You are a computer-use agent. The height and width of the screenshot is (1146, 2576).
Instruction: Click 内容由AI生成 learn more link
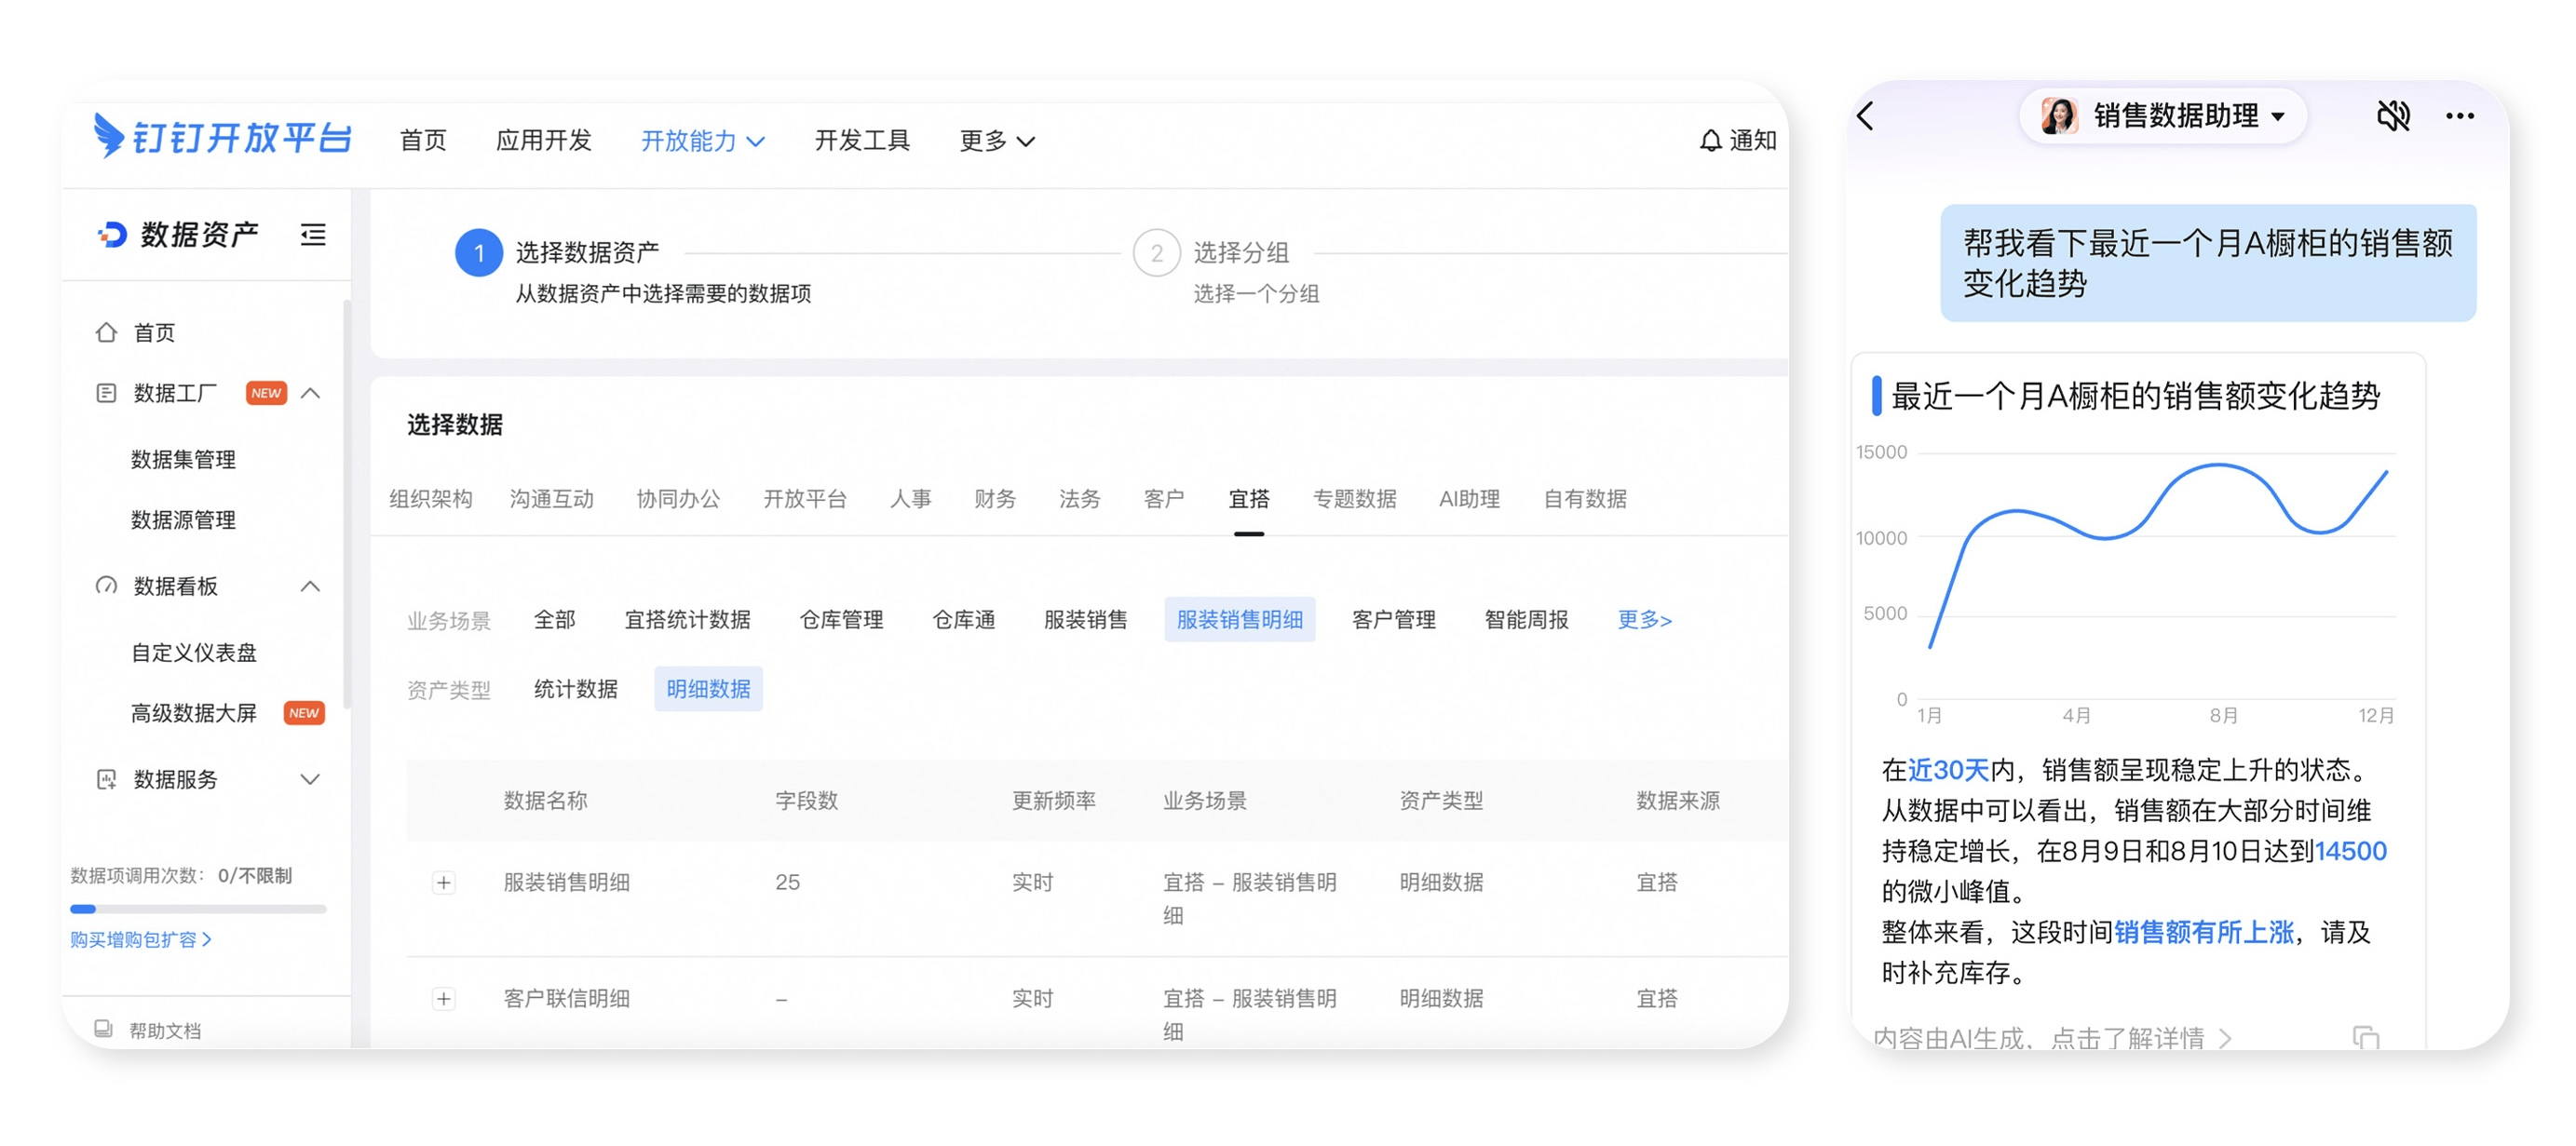click(x=2052, y=1038)
